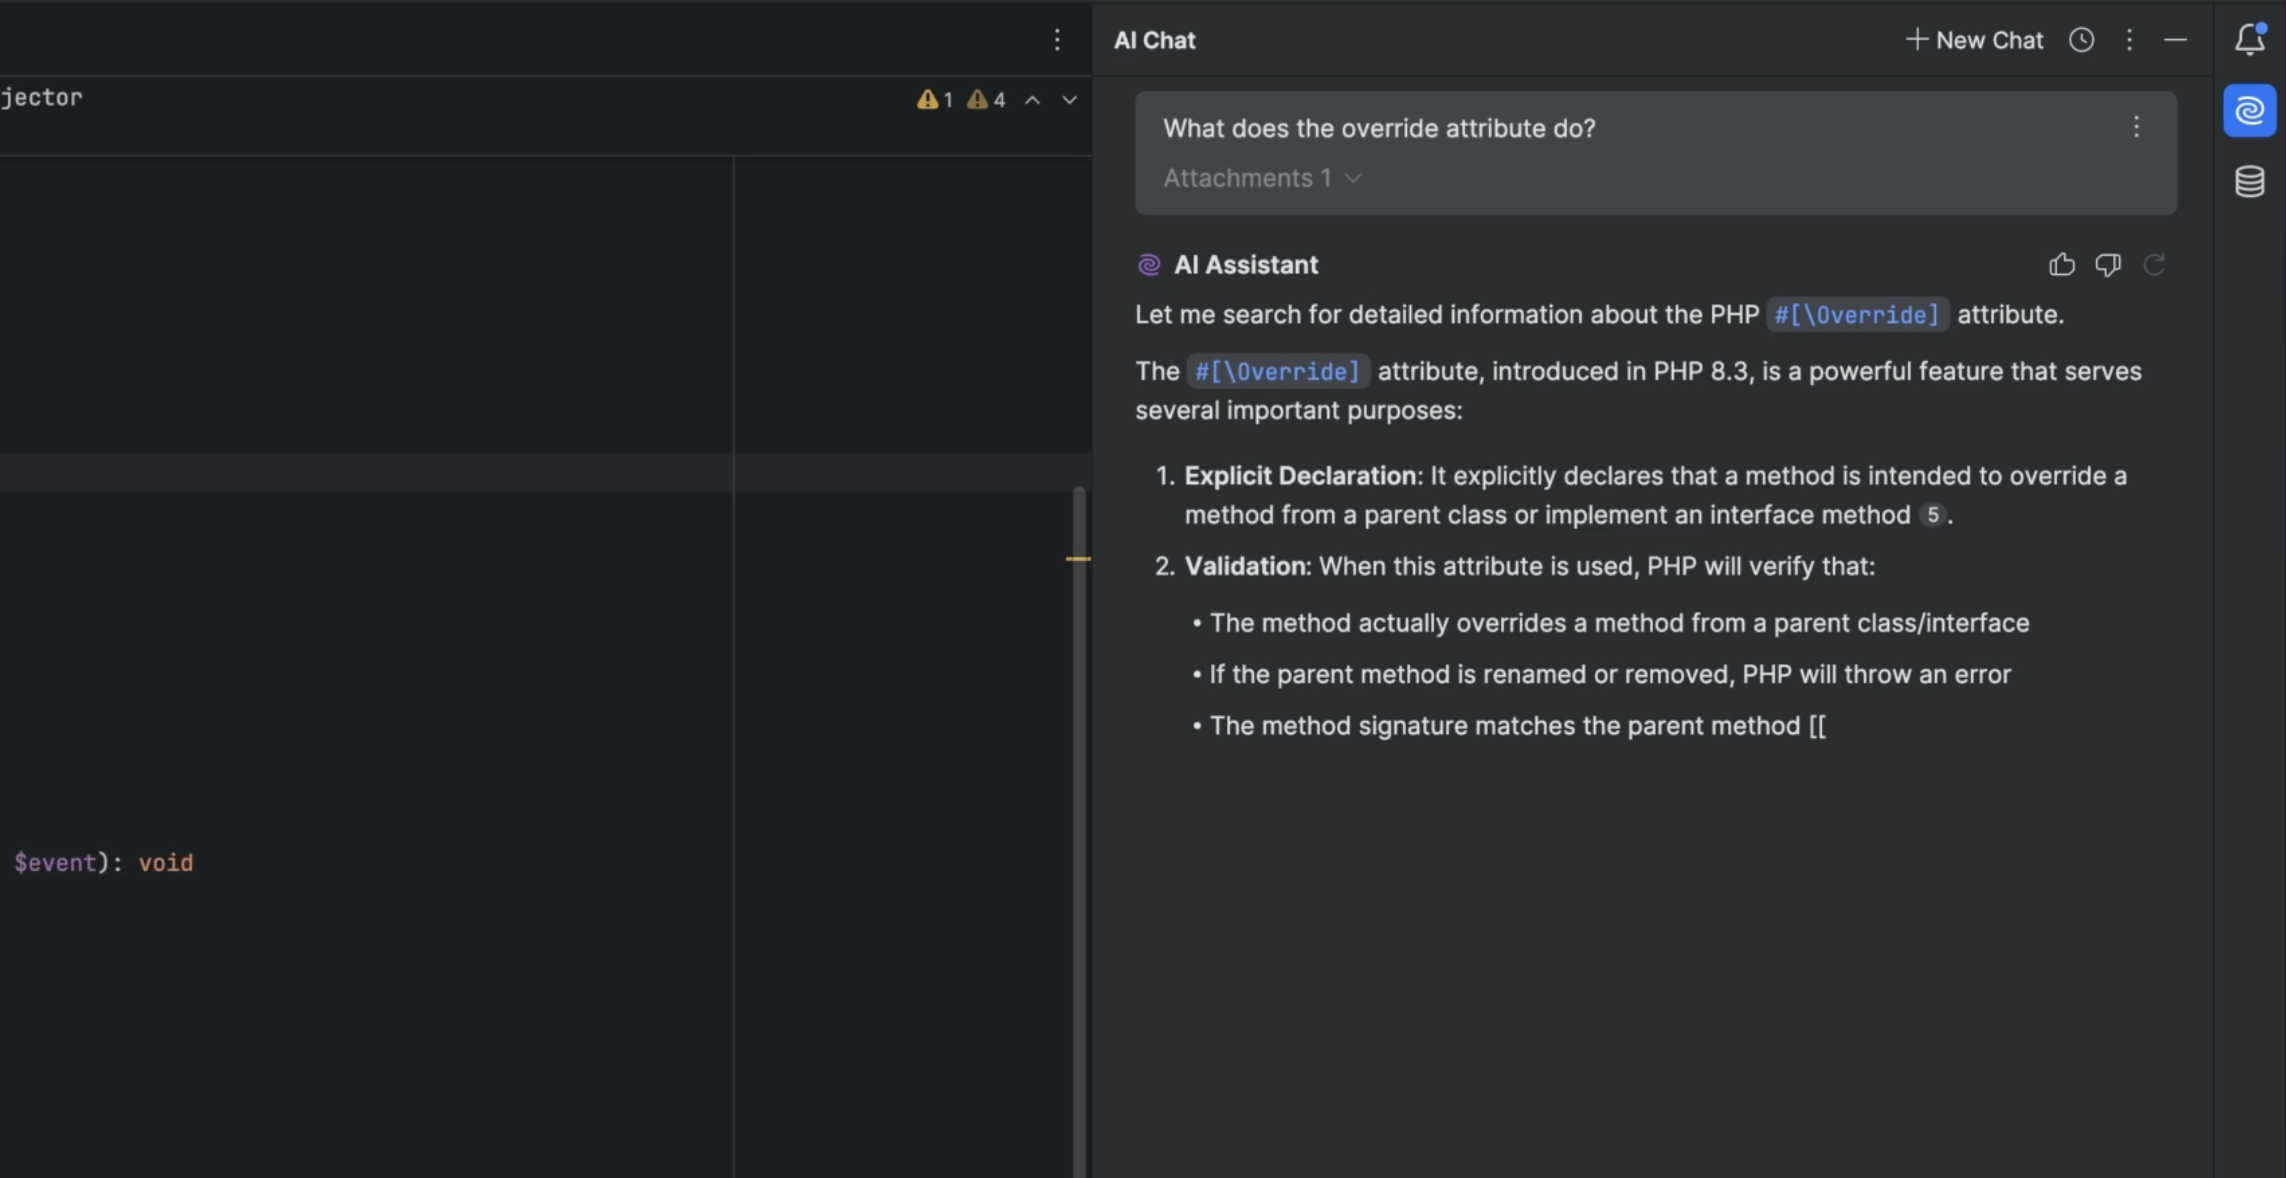The height and width of the screenshot is (1178, 2286).
Task: Click the notifications bell
Action: [2248, 39]
